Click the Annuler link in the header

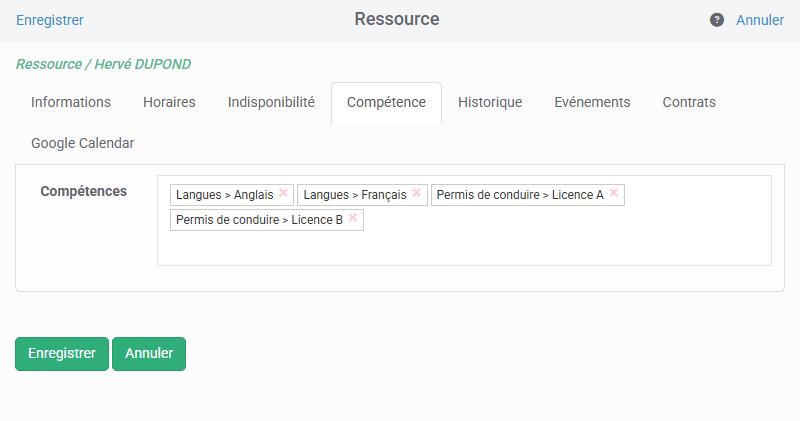pos(760,20)
